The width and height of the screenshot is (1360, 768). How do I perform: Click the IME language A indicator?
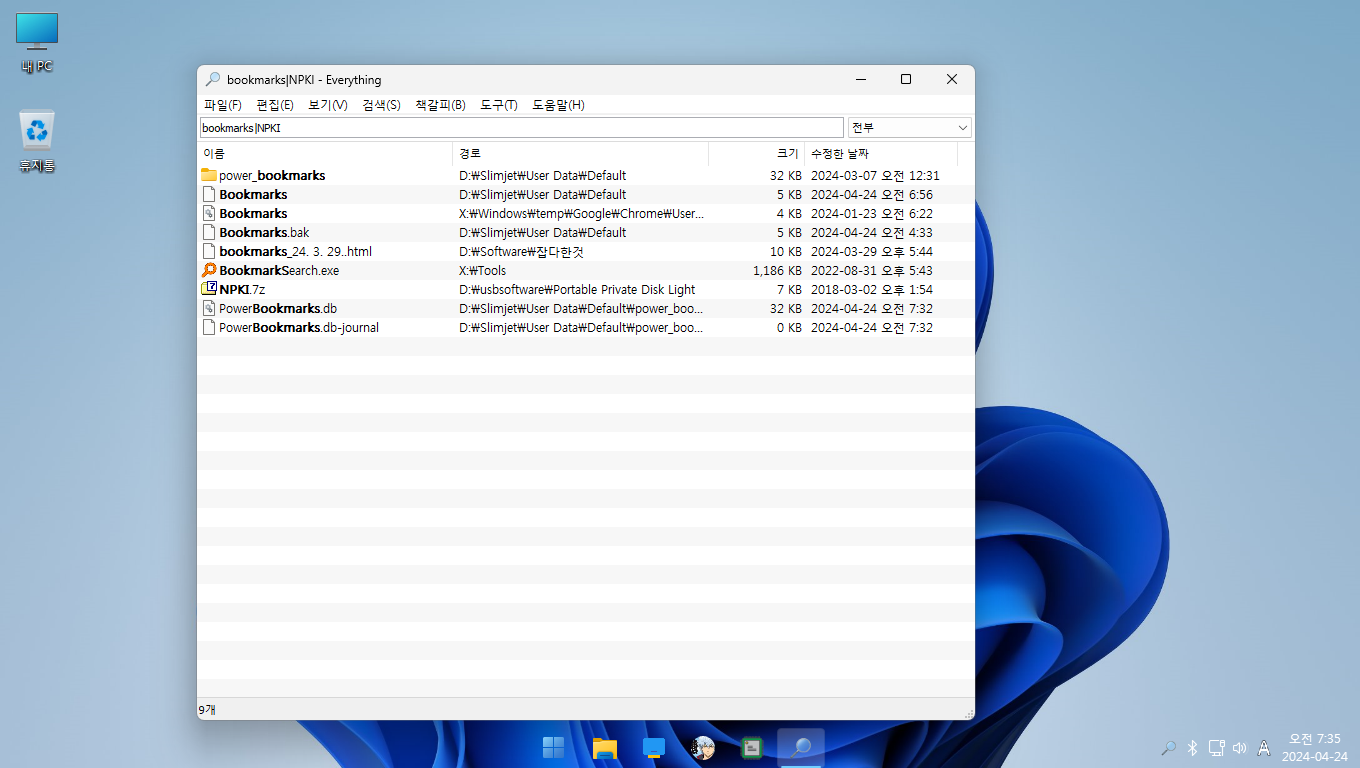pos(1264,747)
